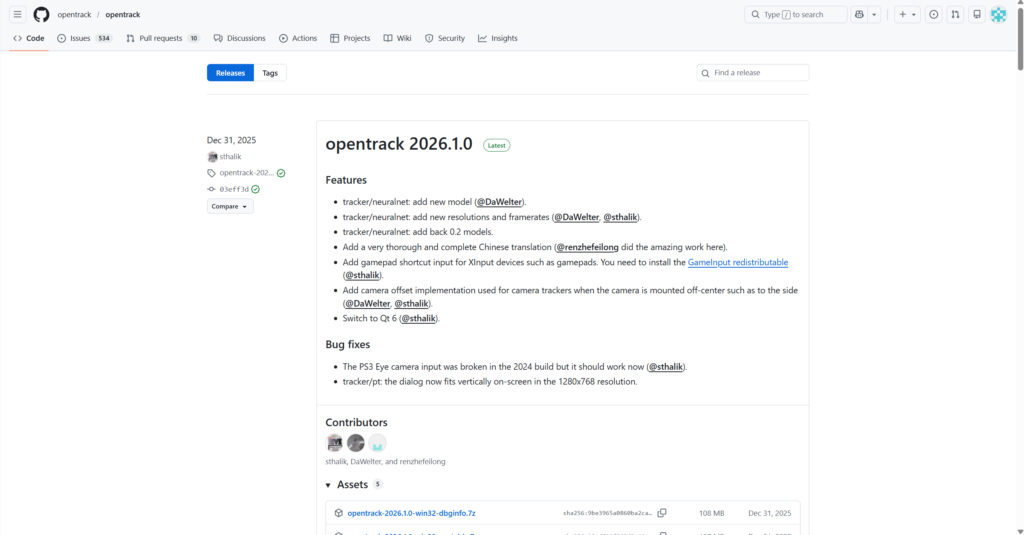Click @sthalik in the PS3 Eye bug fix line
Image resolution: width=1024 pixels, height=535 pixels.
[x=665, y=366]
